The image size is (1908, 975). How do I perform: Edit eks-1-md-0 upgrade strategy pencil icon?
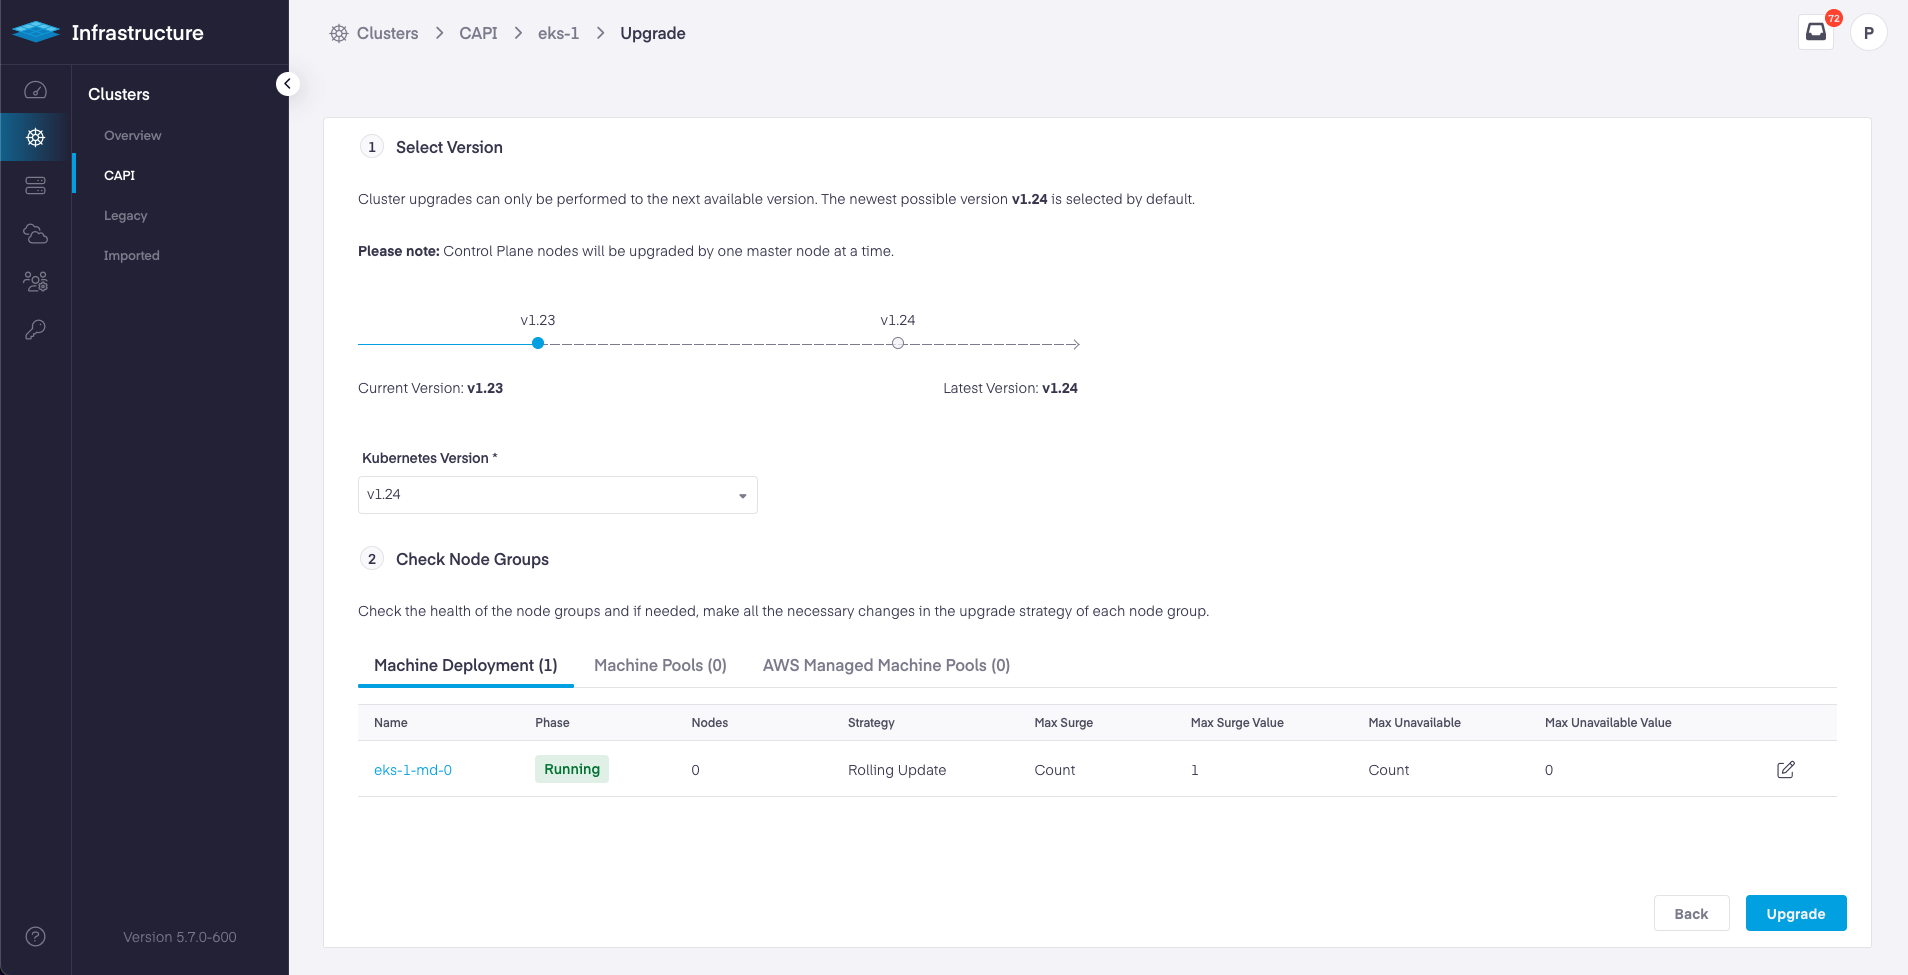[1785, 769]
